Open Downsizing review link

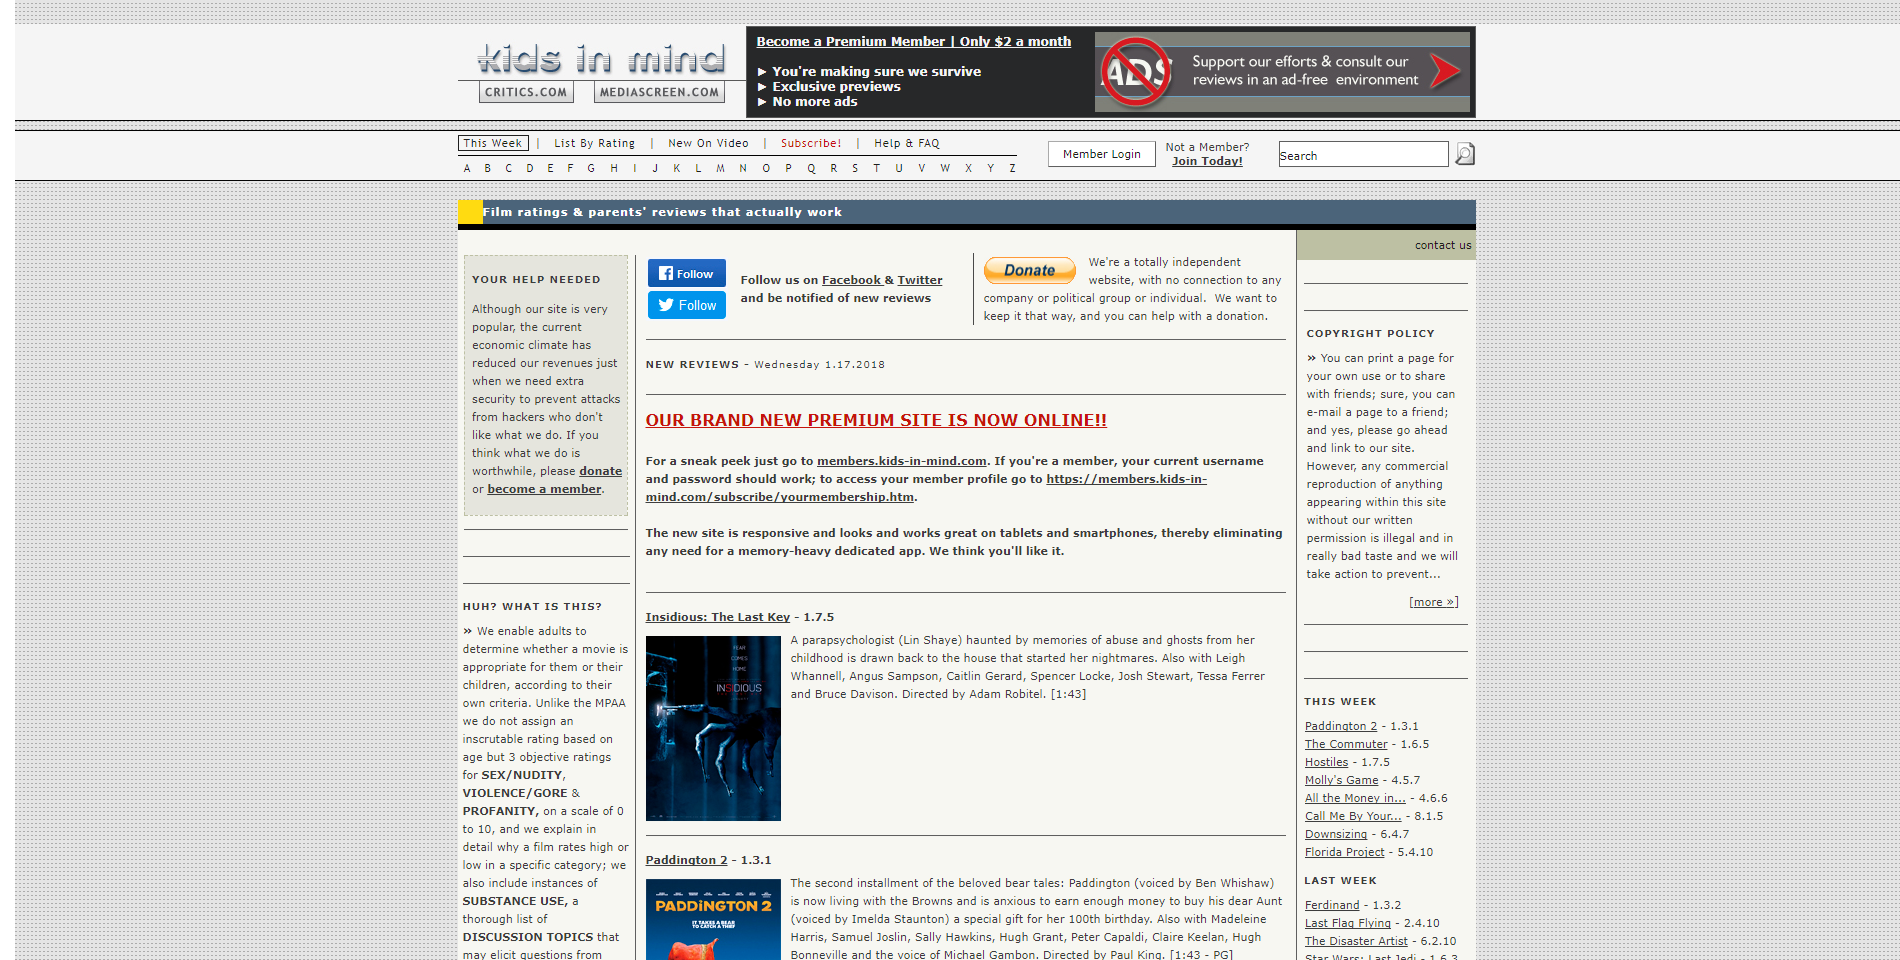(x=1335, y=834)
